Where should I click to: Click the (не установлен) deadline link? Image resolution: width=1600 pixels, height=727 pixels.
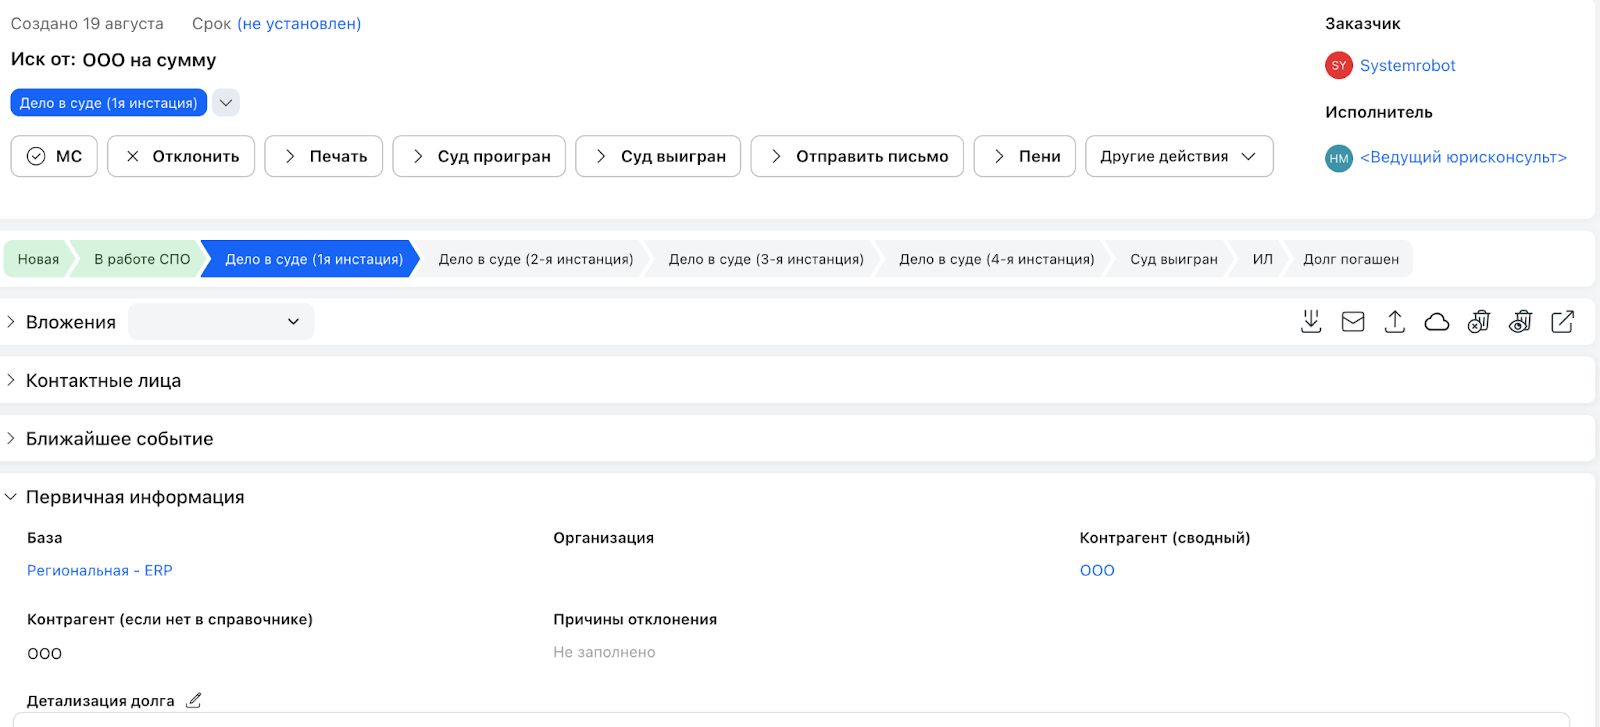[299, 24]
